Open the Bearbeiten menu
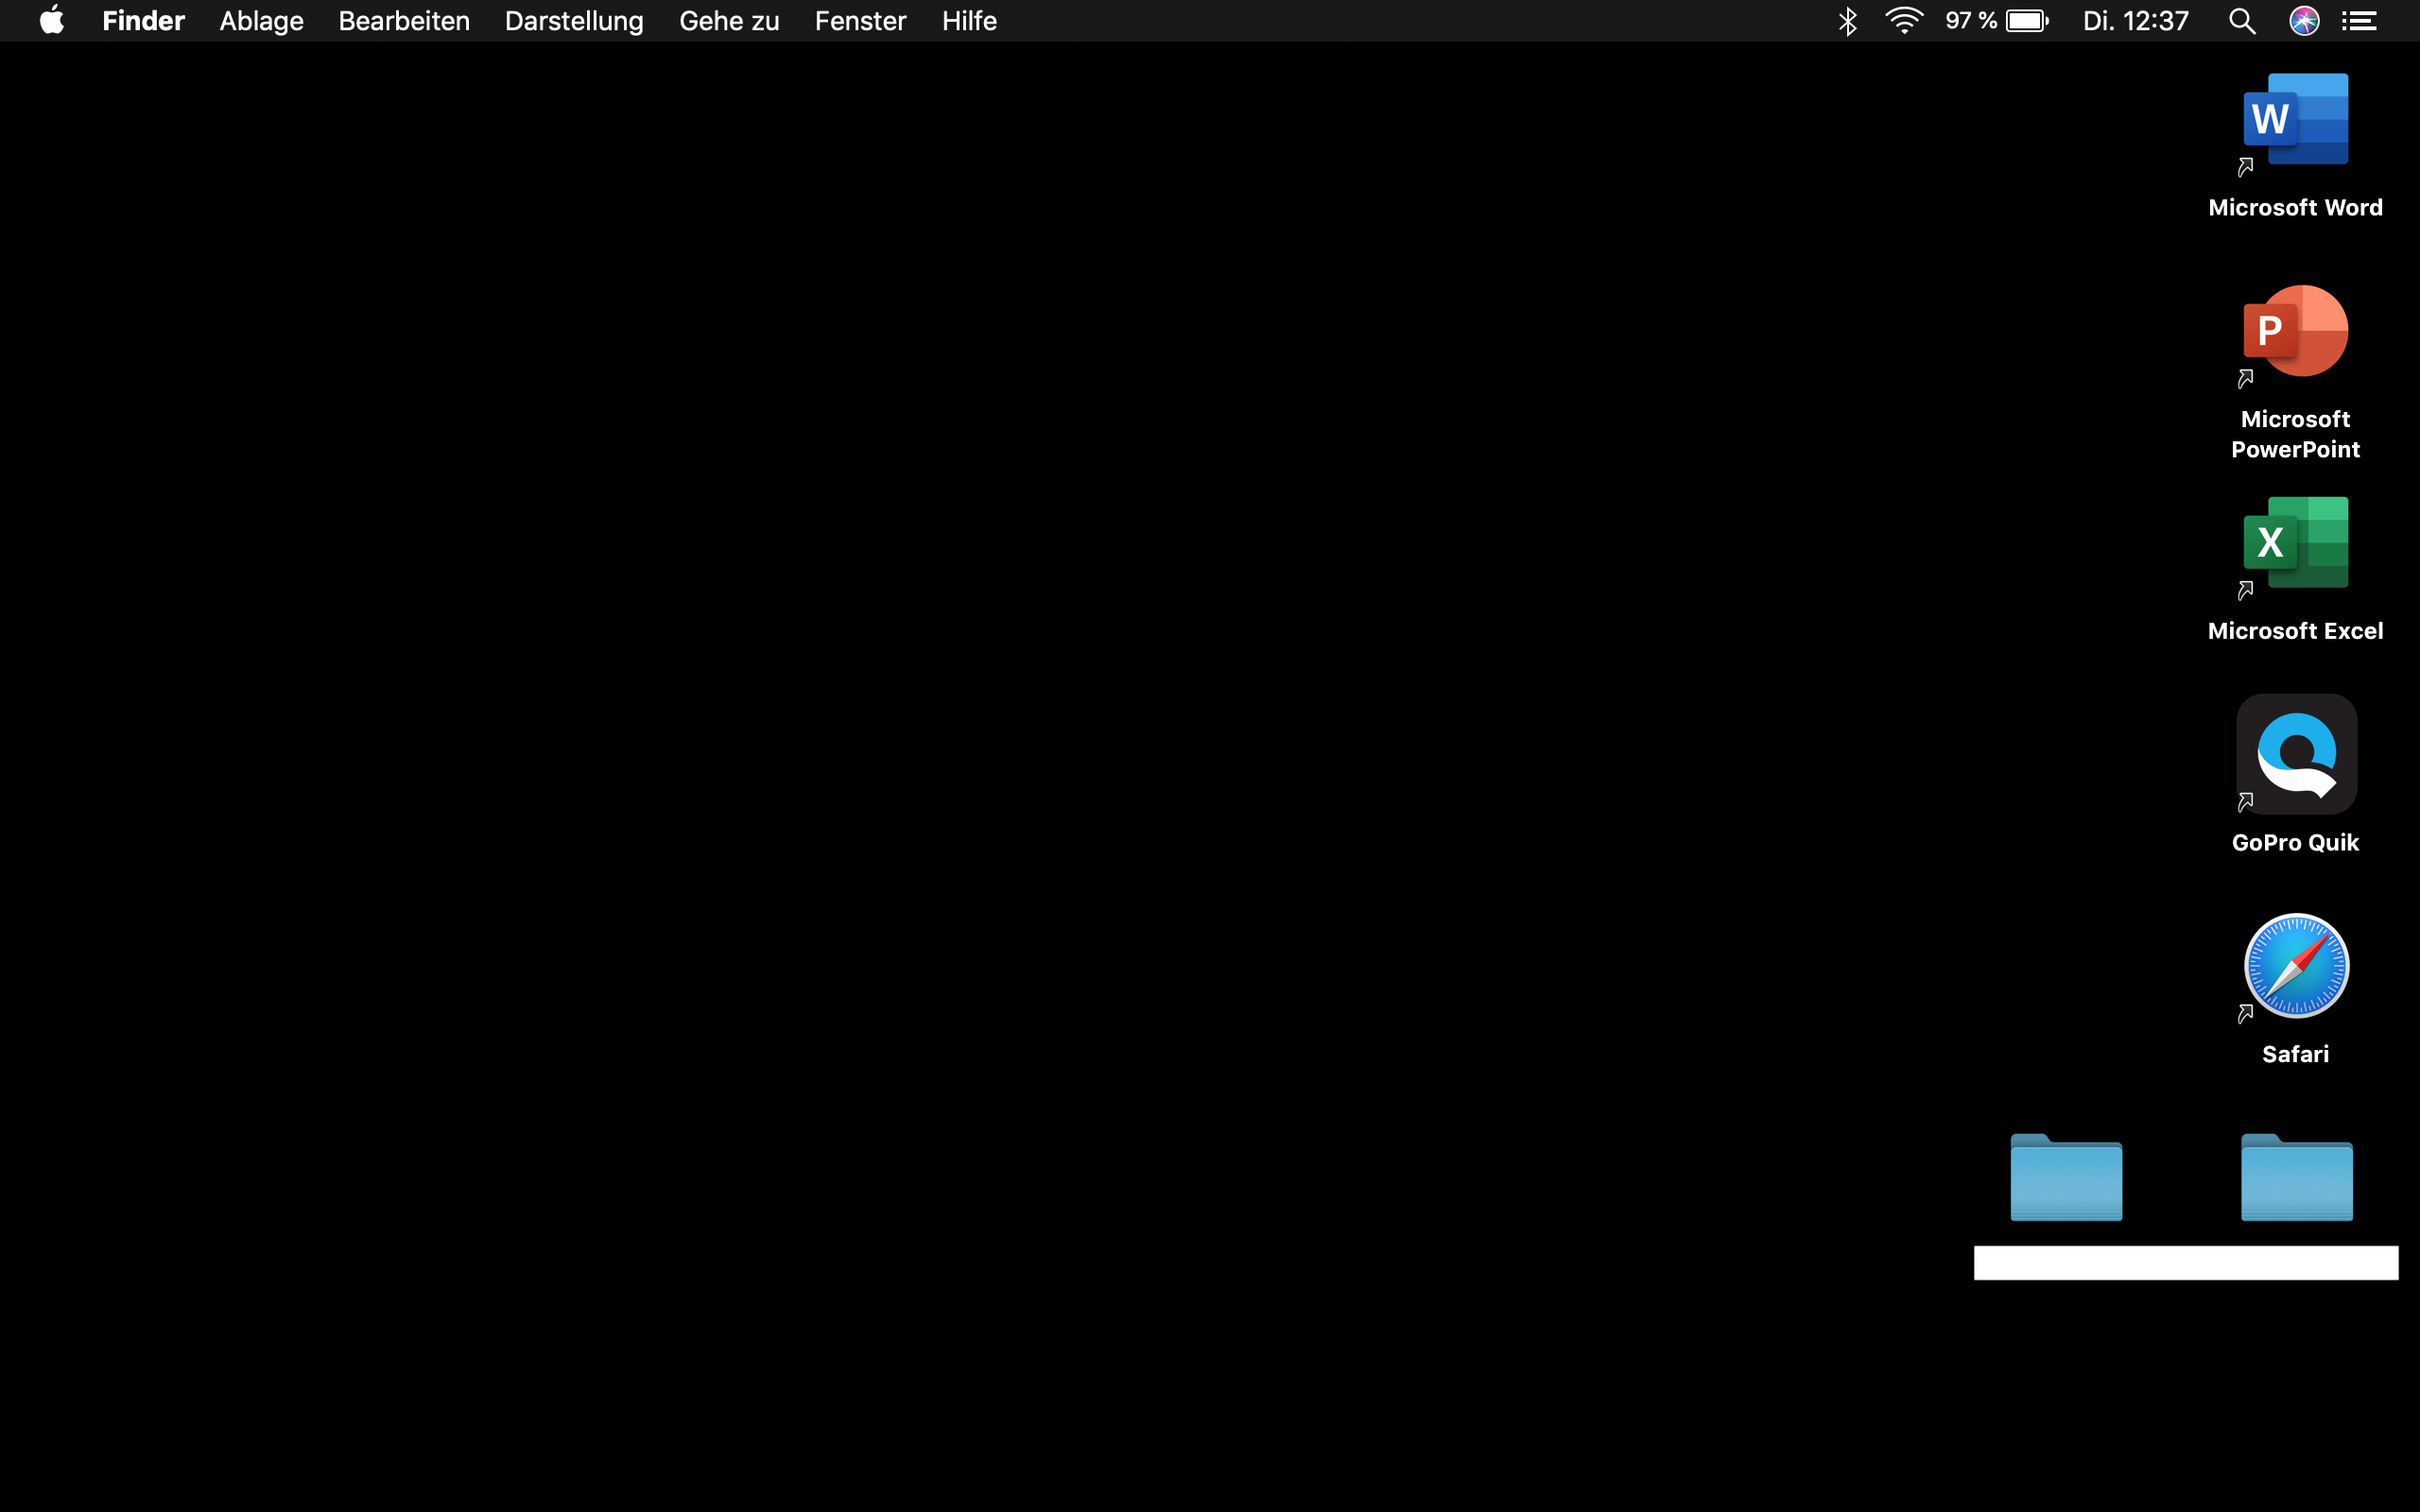Screen dimensions: 2420x1512 click(x=404, y=21)
